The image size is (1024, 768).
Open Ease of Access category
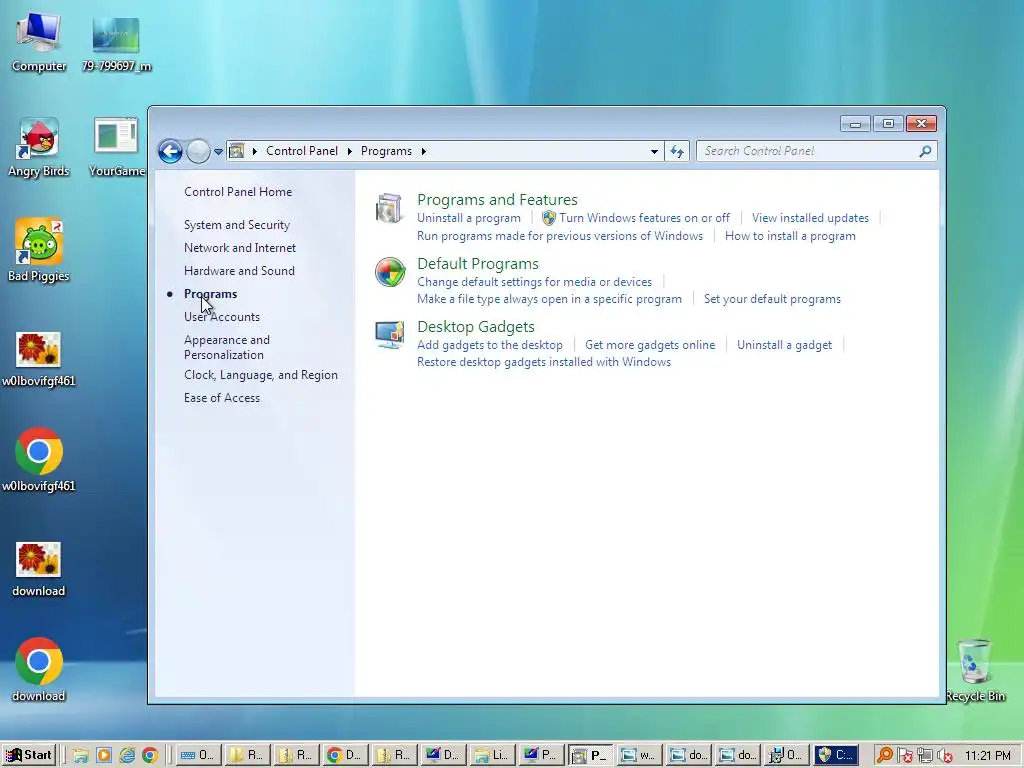[x=221, y=398]
